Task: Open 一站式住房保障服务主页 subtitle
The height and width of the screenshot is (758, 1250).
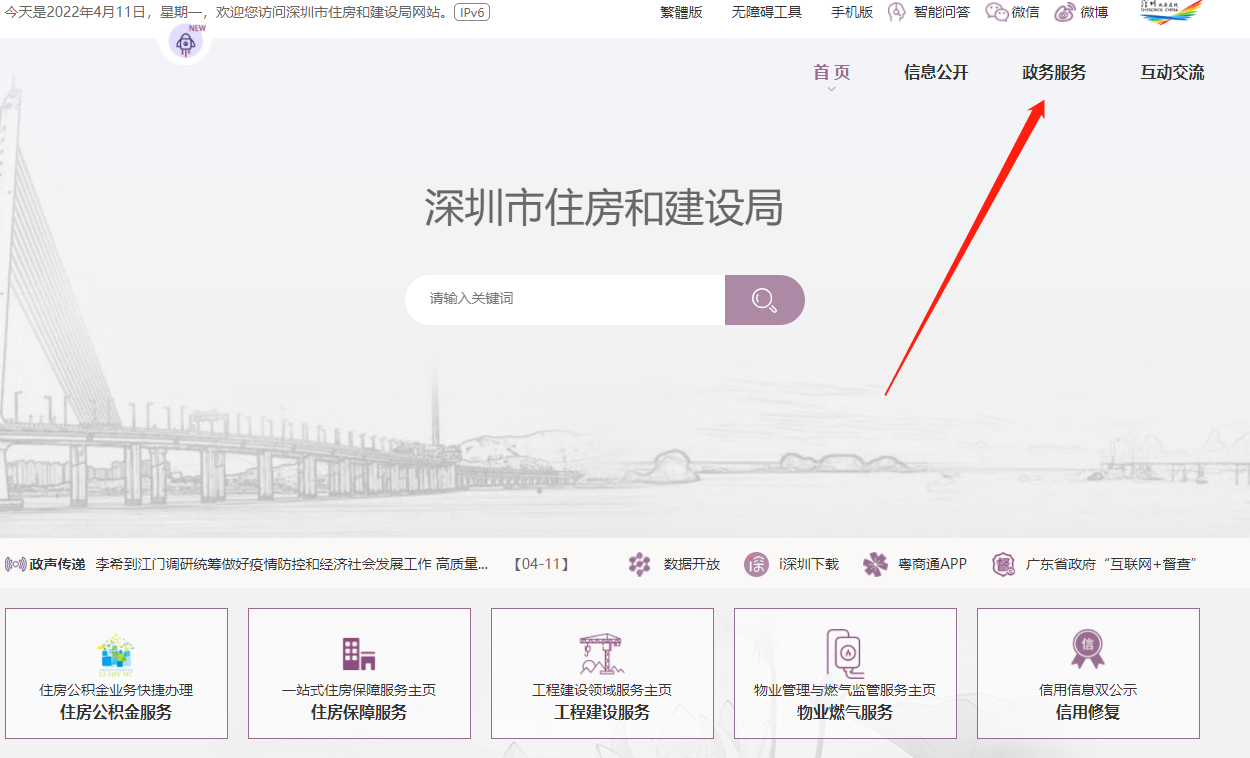Action: pos(359,690)
